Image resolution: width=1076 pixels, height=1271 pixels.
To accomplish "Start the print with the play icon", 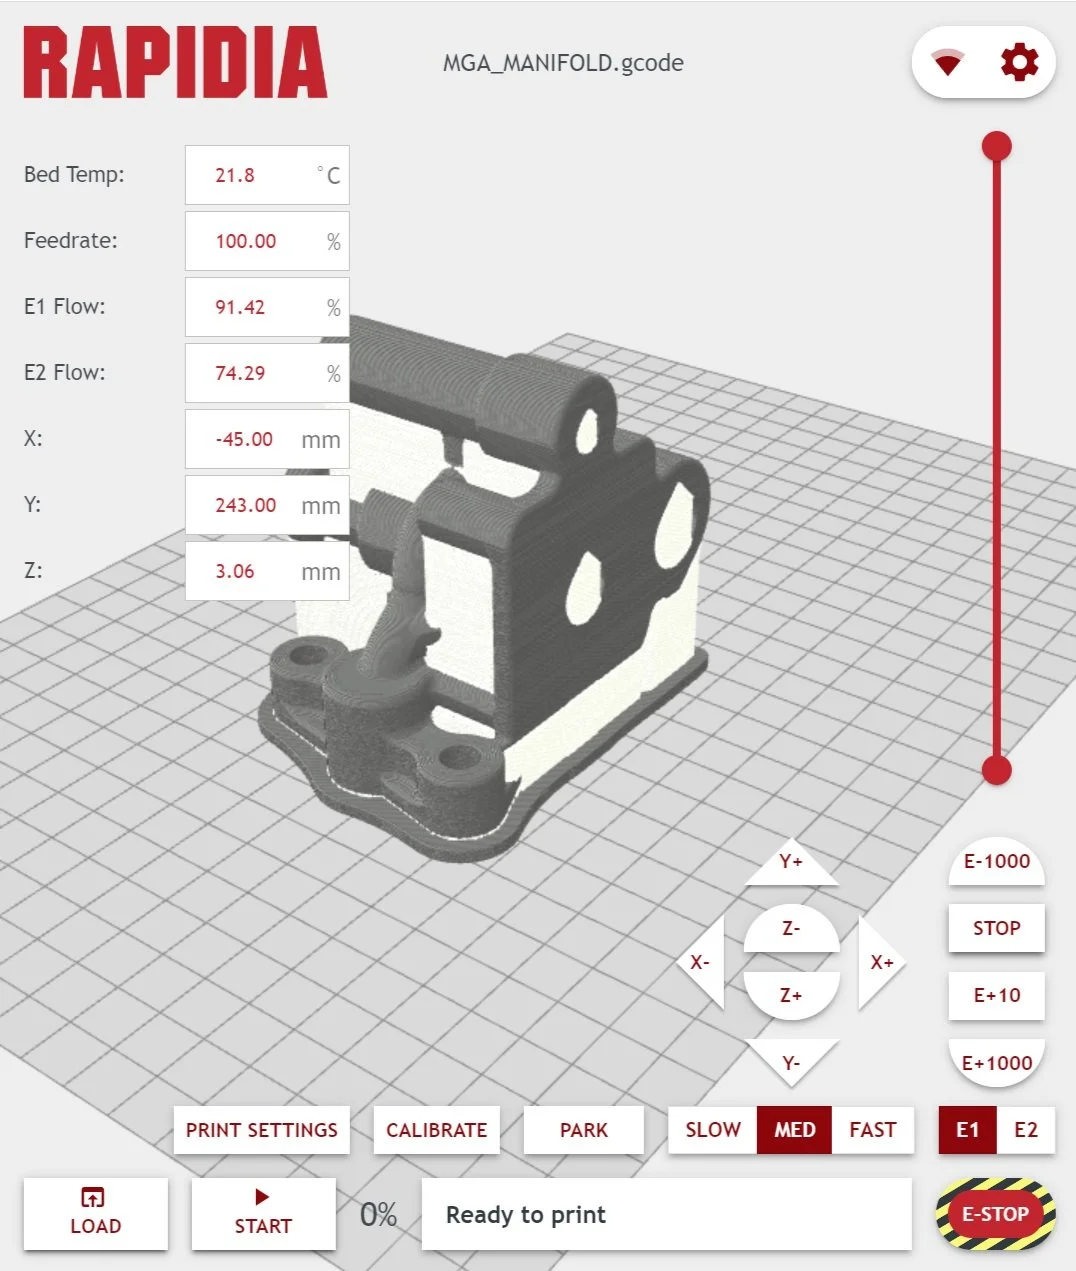I will (262, 1214).
